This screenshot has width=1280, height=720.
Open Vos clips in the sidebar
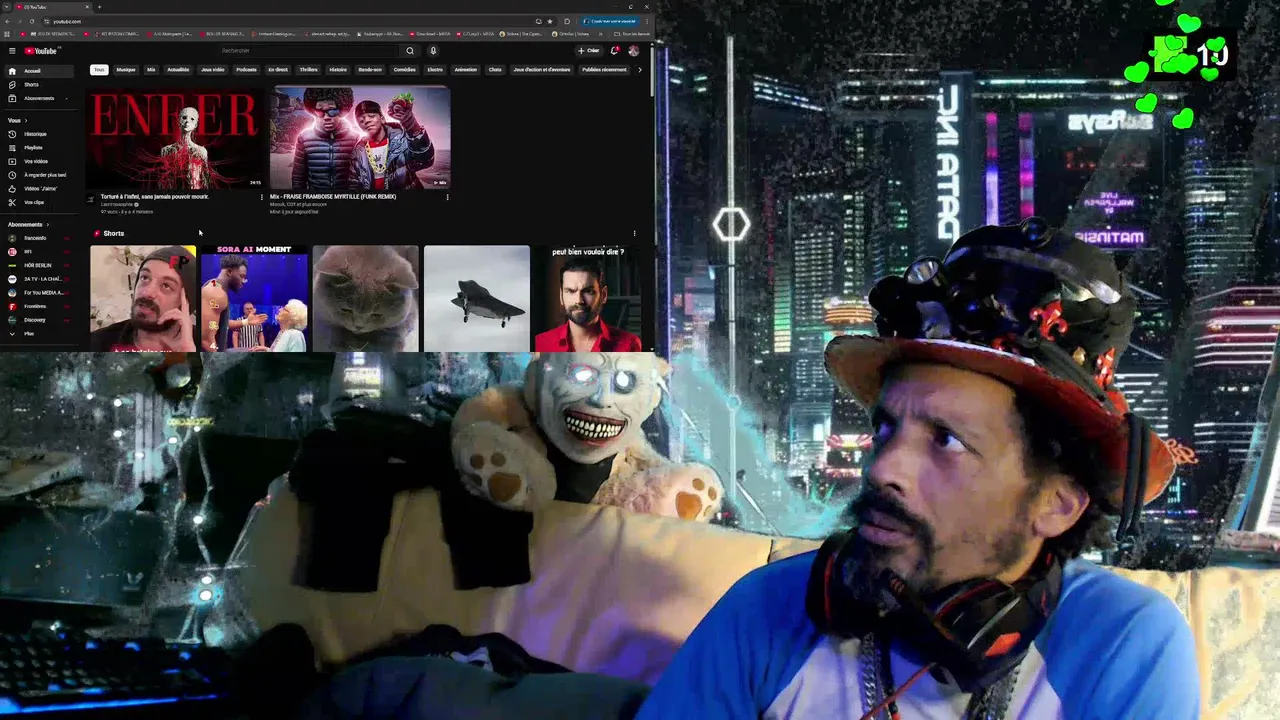point(37,202)
